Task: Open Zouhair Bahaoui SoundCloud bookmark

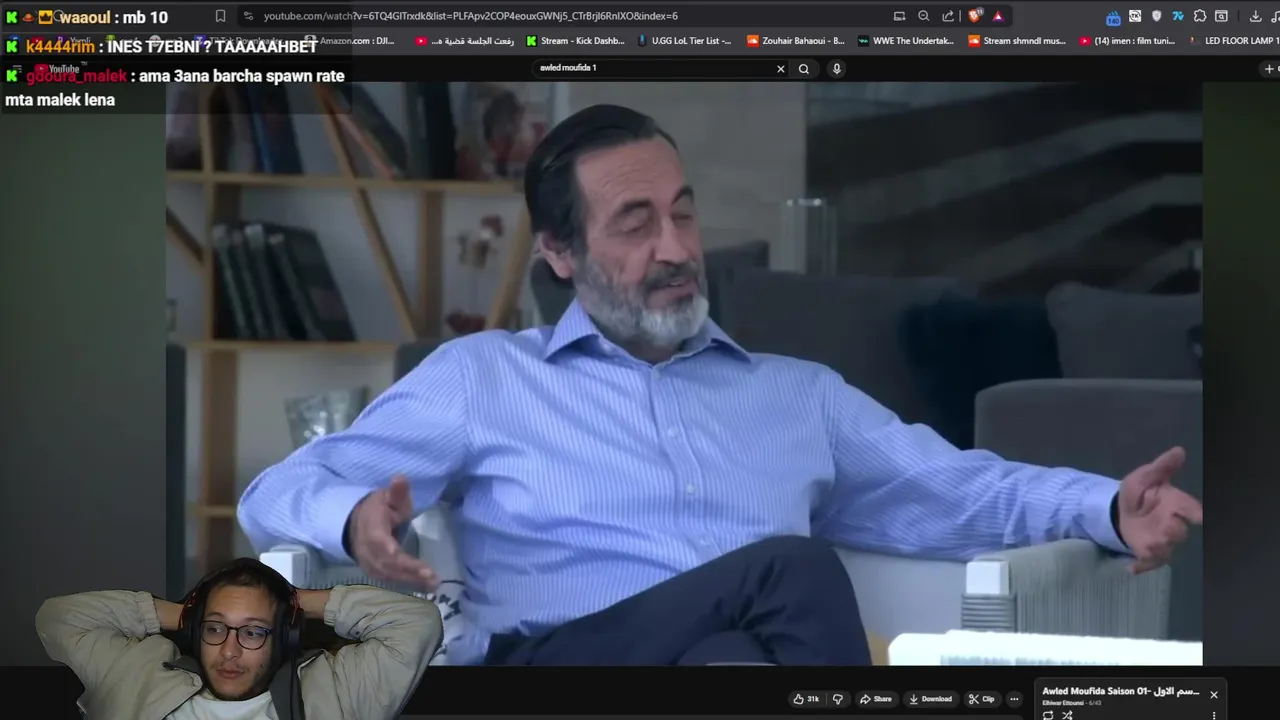Action: (796, 41)
